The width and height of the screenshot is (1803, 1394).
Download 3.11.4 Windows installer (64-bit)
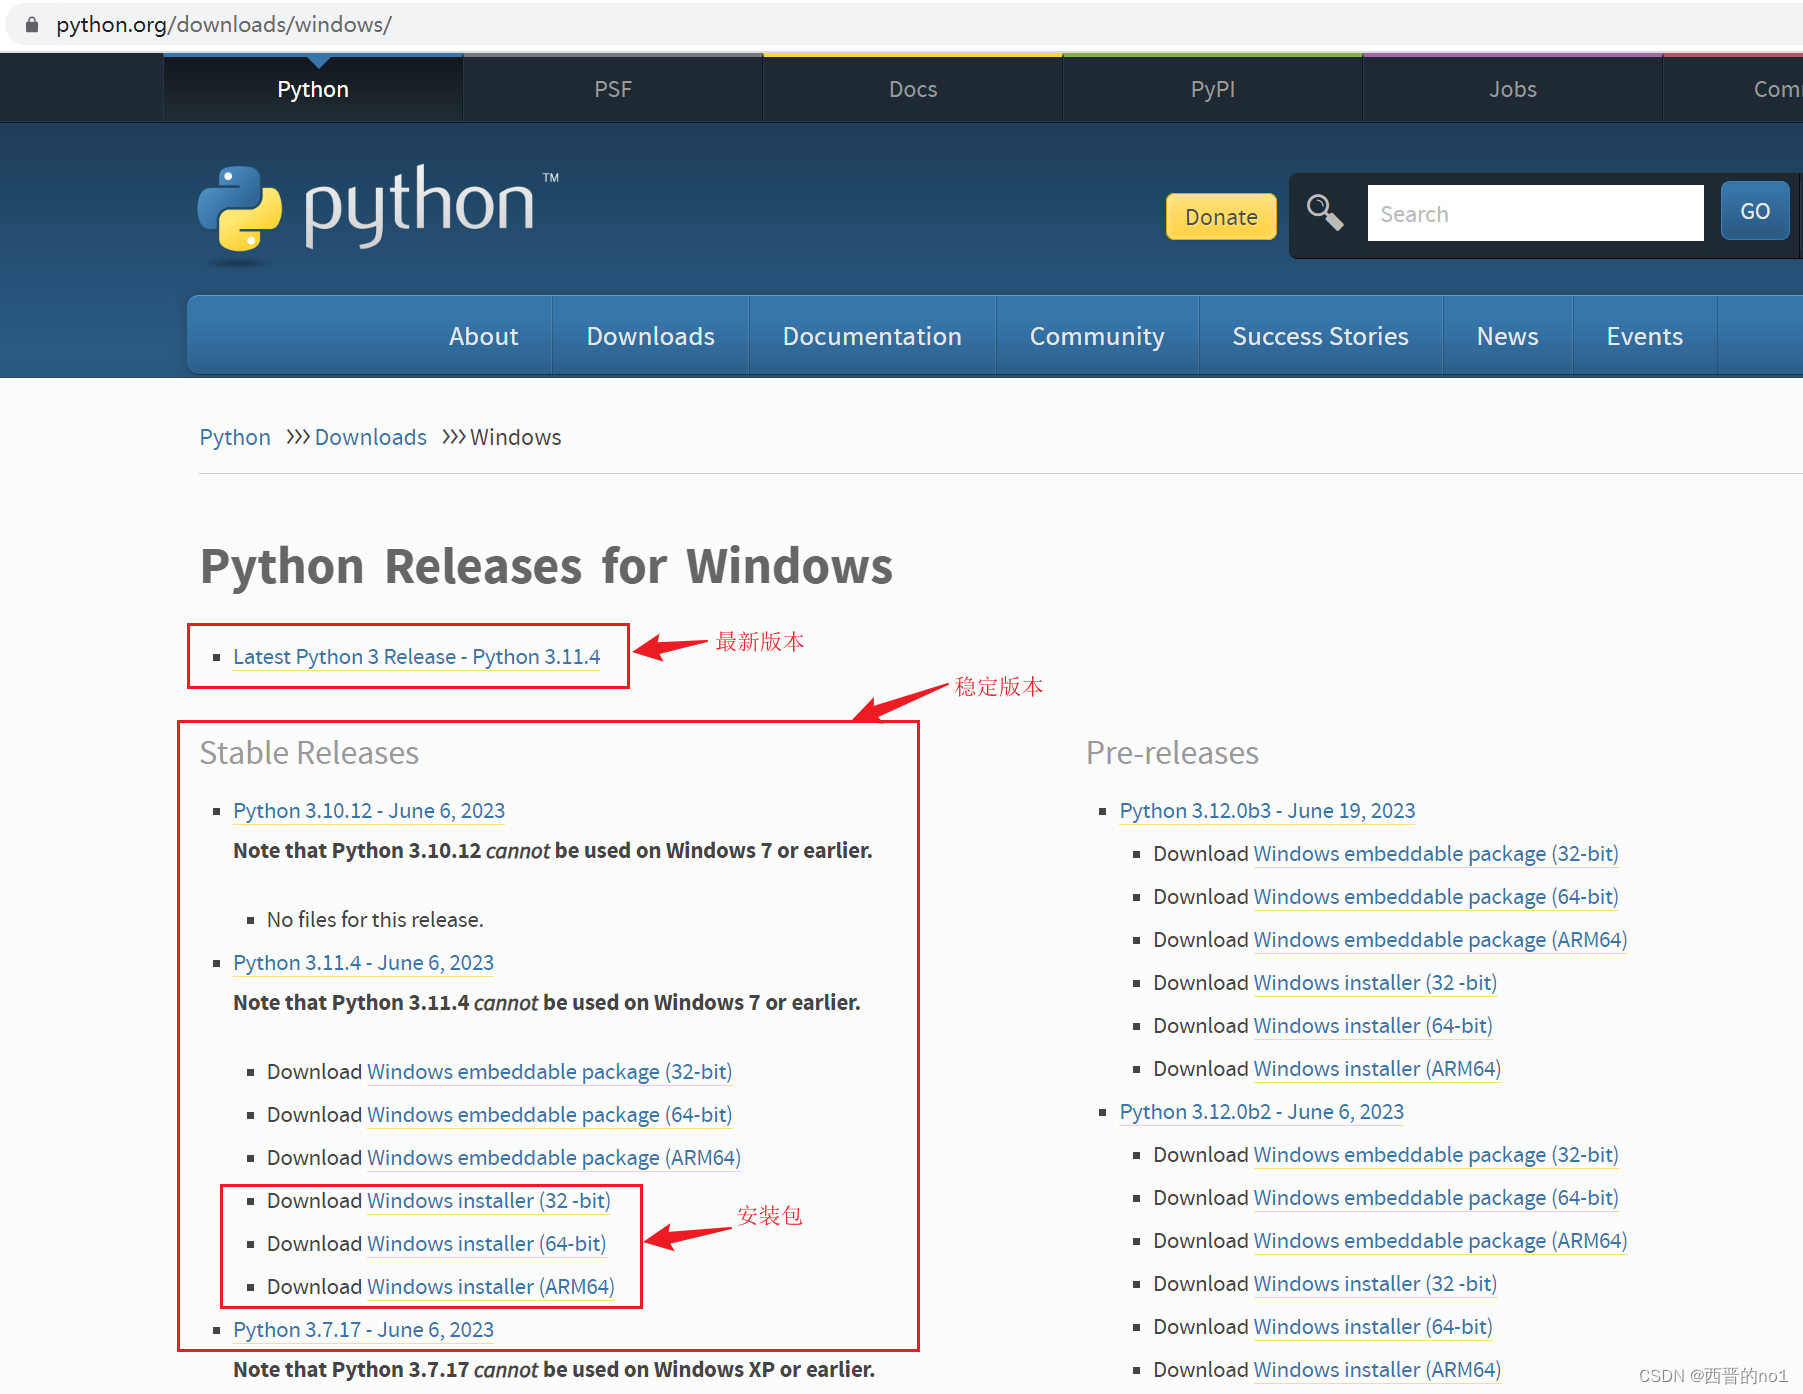pyautogui.click(x=487, y=1244)
